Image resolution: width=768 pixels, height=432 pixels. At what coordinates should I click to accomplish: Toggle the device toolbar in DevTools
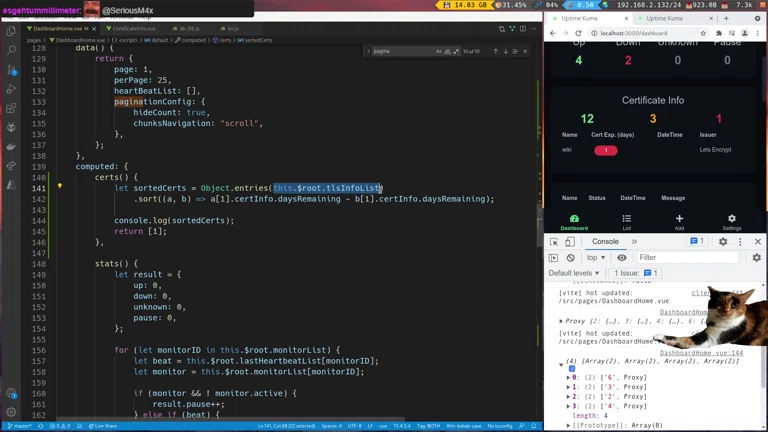pyautogui.click(x=571, y=241)
